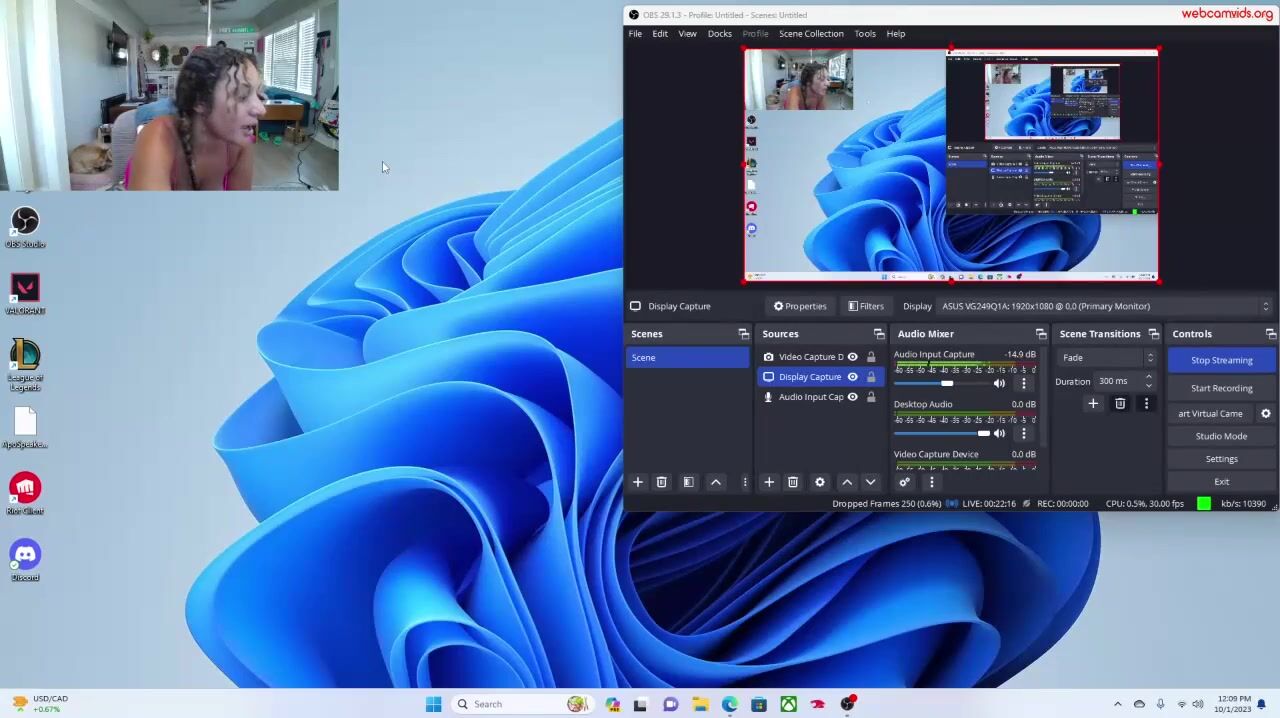Open advanced audio properties gears icon
Viewport: 1280px width, 718px height.
(x=904, y=482)
